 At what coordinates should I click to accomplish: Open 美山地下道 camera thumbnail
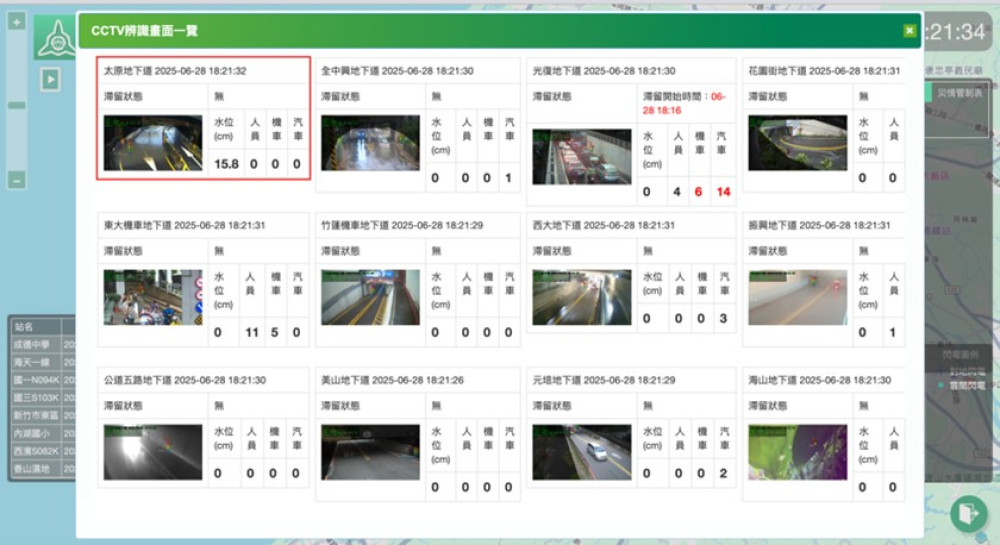tap(371, 452)
